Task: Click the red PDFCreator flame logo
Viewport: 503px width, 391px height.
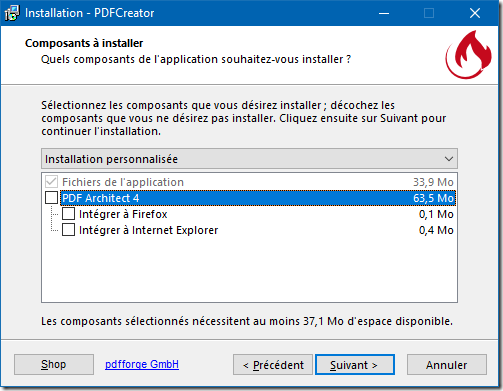Action: (x=469, y=55)
